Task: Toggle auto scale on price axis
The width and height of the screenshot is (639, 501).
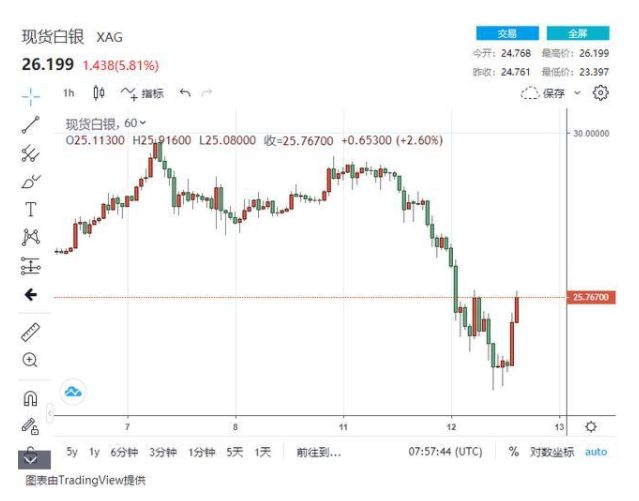Action: 596,452
